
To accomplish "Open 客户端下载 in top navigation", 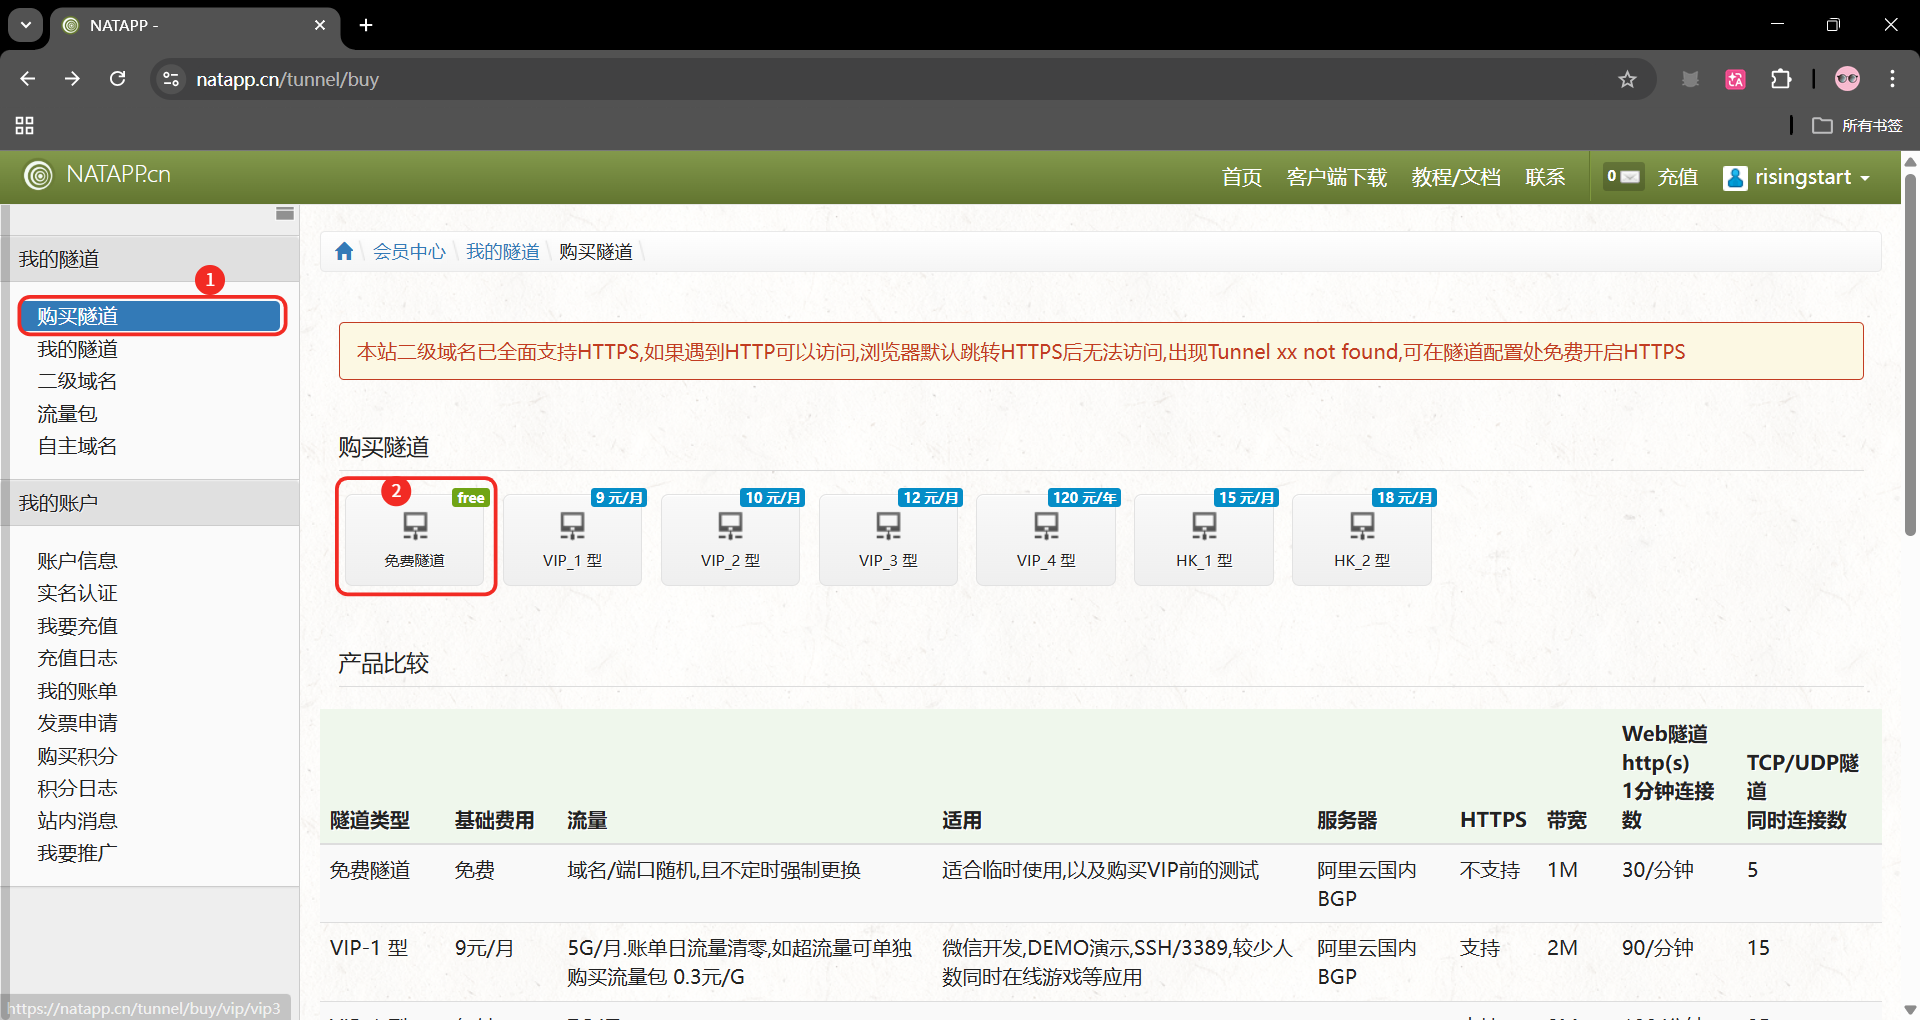I will pos(1337,177).
